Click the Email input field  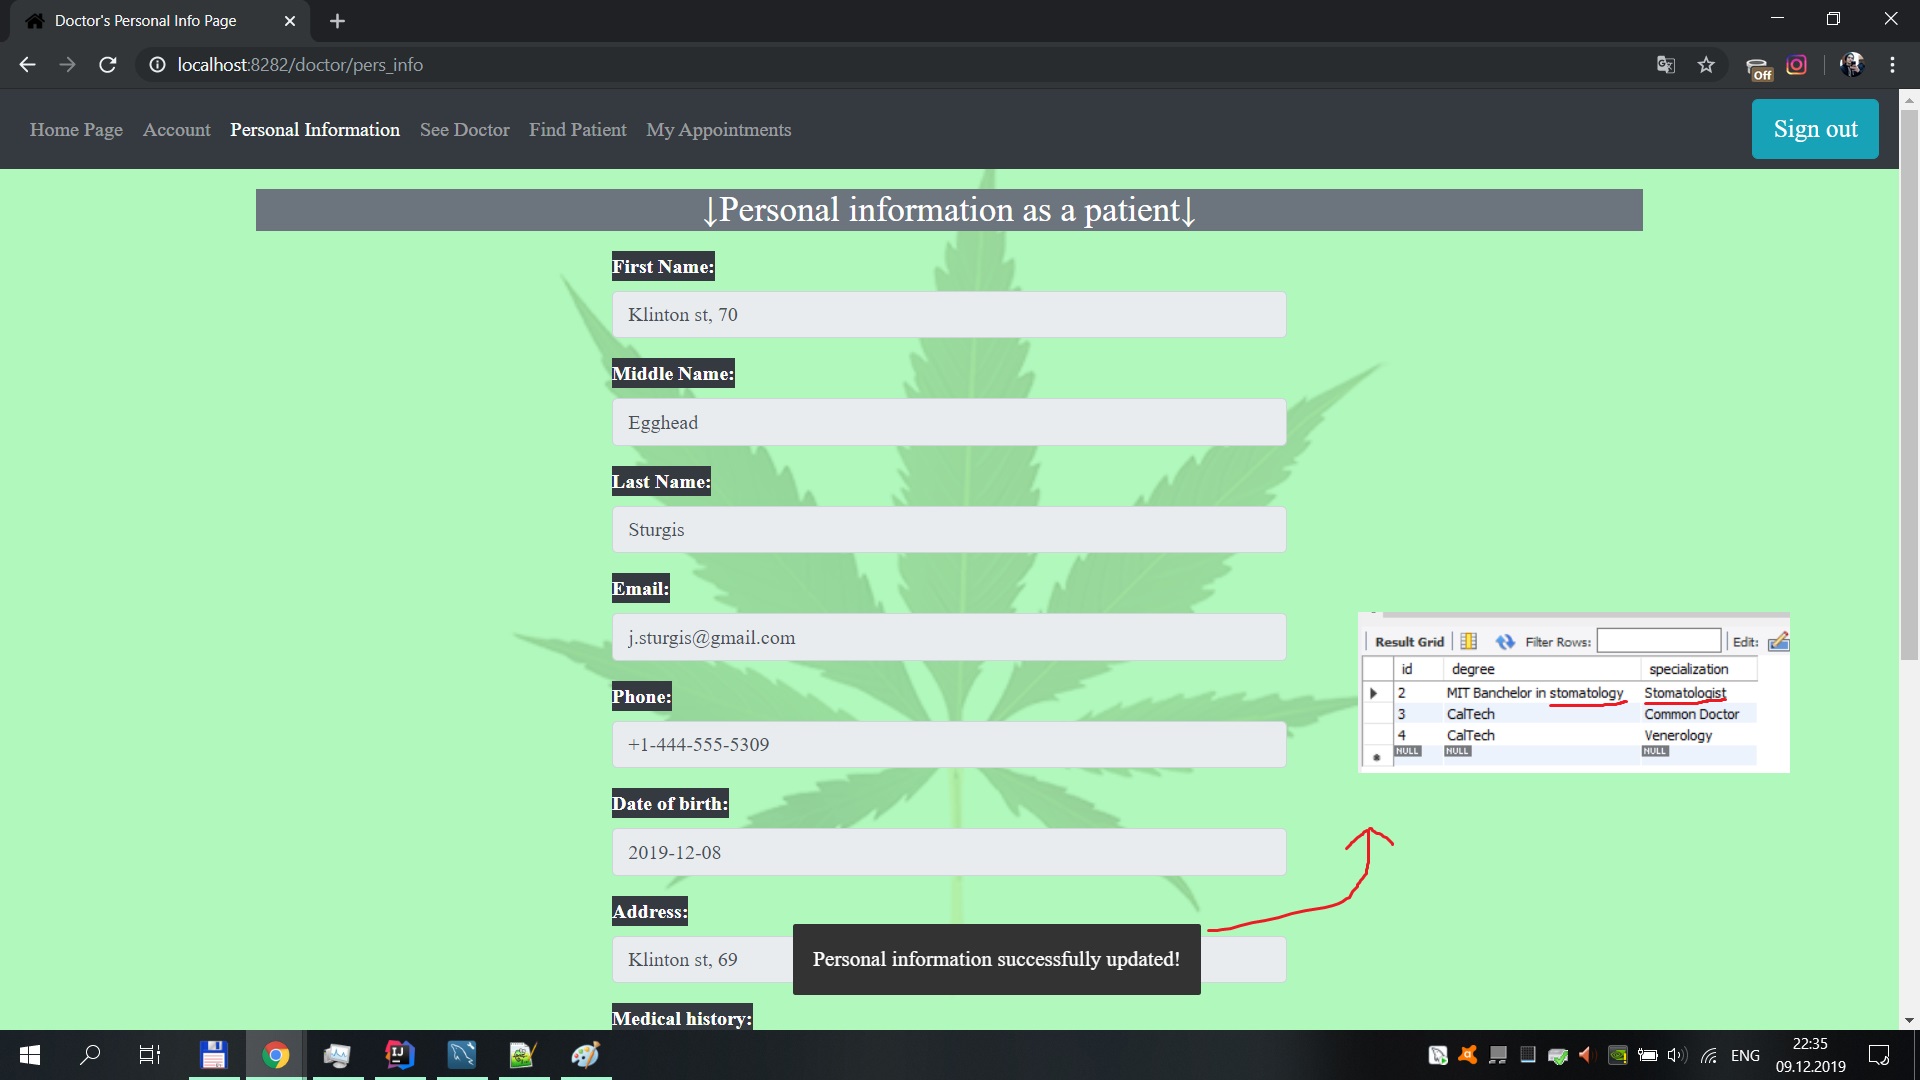pos(948,637)
